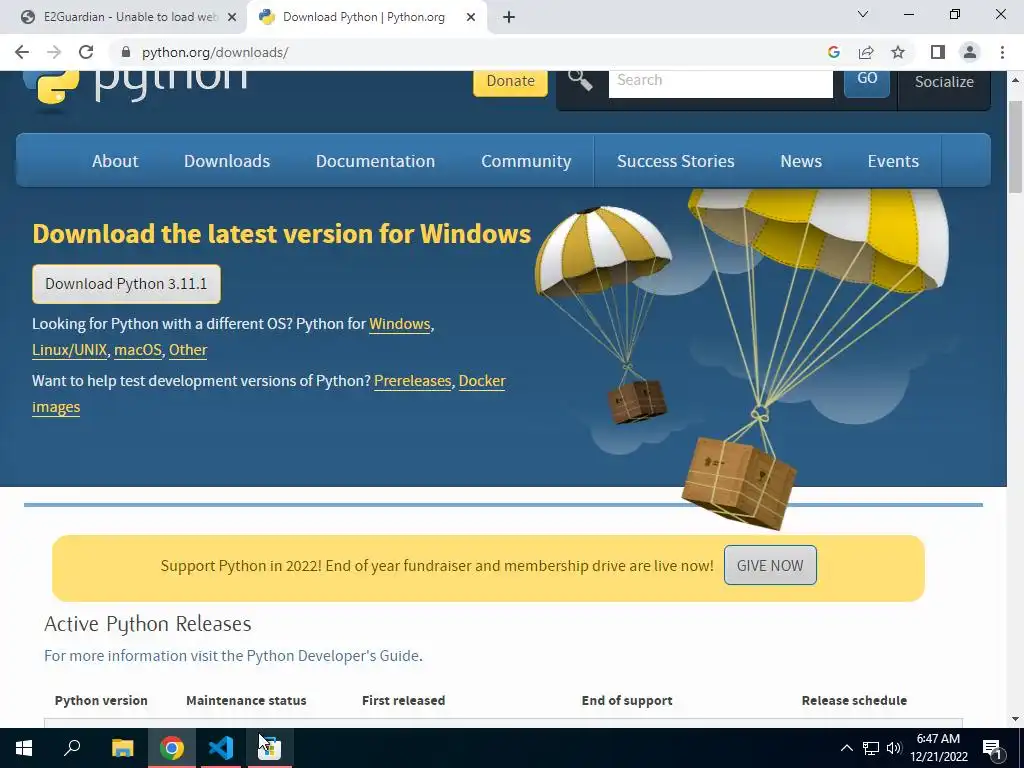Click the GIVE NOW button
Image resolution: width=1024 pixels, height=768 pixels.
(x=770, y=566)
